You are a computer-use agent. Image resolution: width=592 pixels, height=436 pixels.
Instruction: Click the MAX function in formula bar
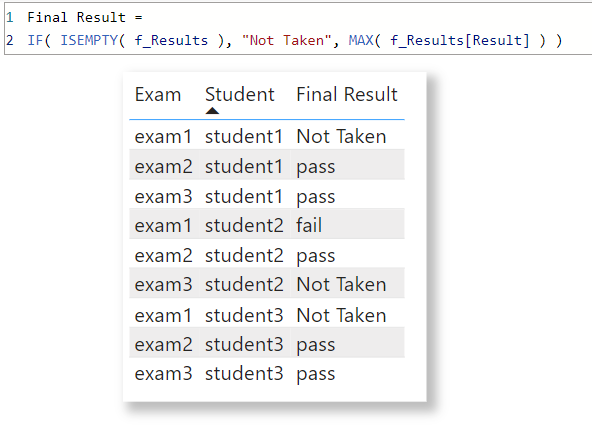click(x=361, y=40)
